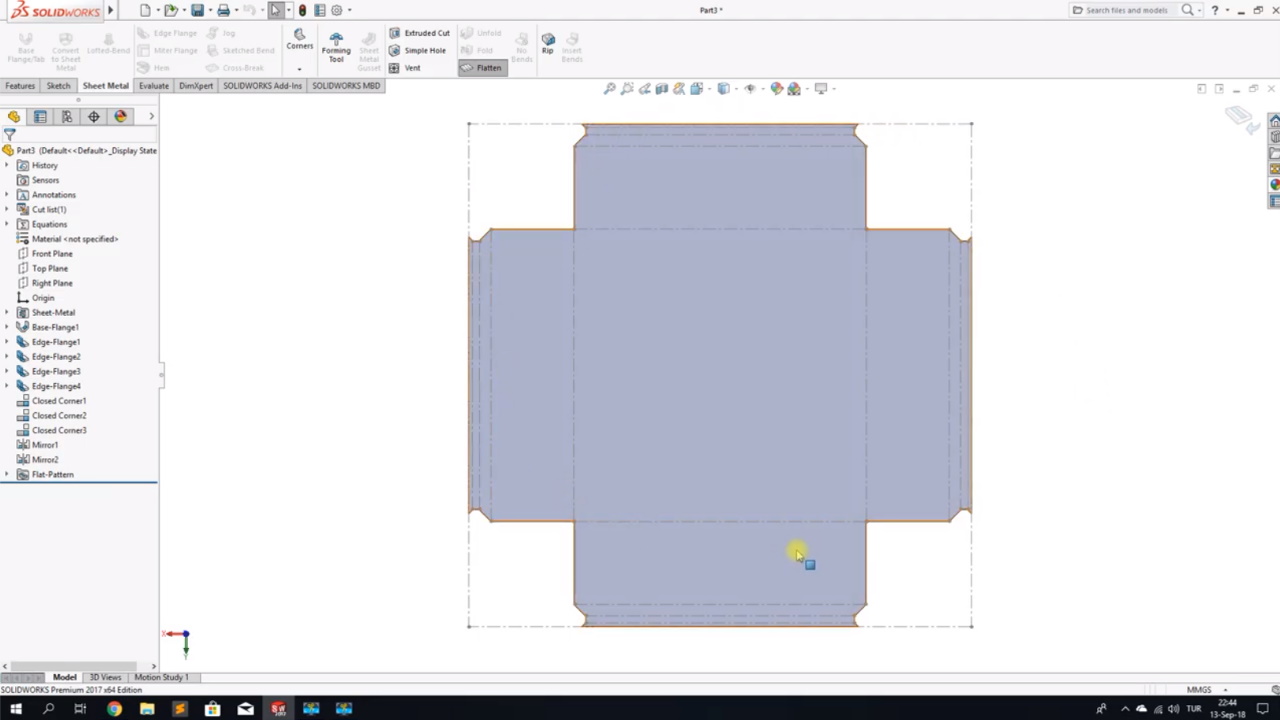The image size is (1280, 720).
Task: Open the SOLIDWORKS Add-Ins tab
Action: click(x=262, y=85)
